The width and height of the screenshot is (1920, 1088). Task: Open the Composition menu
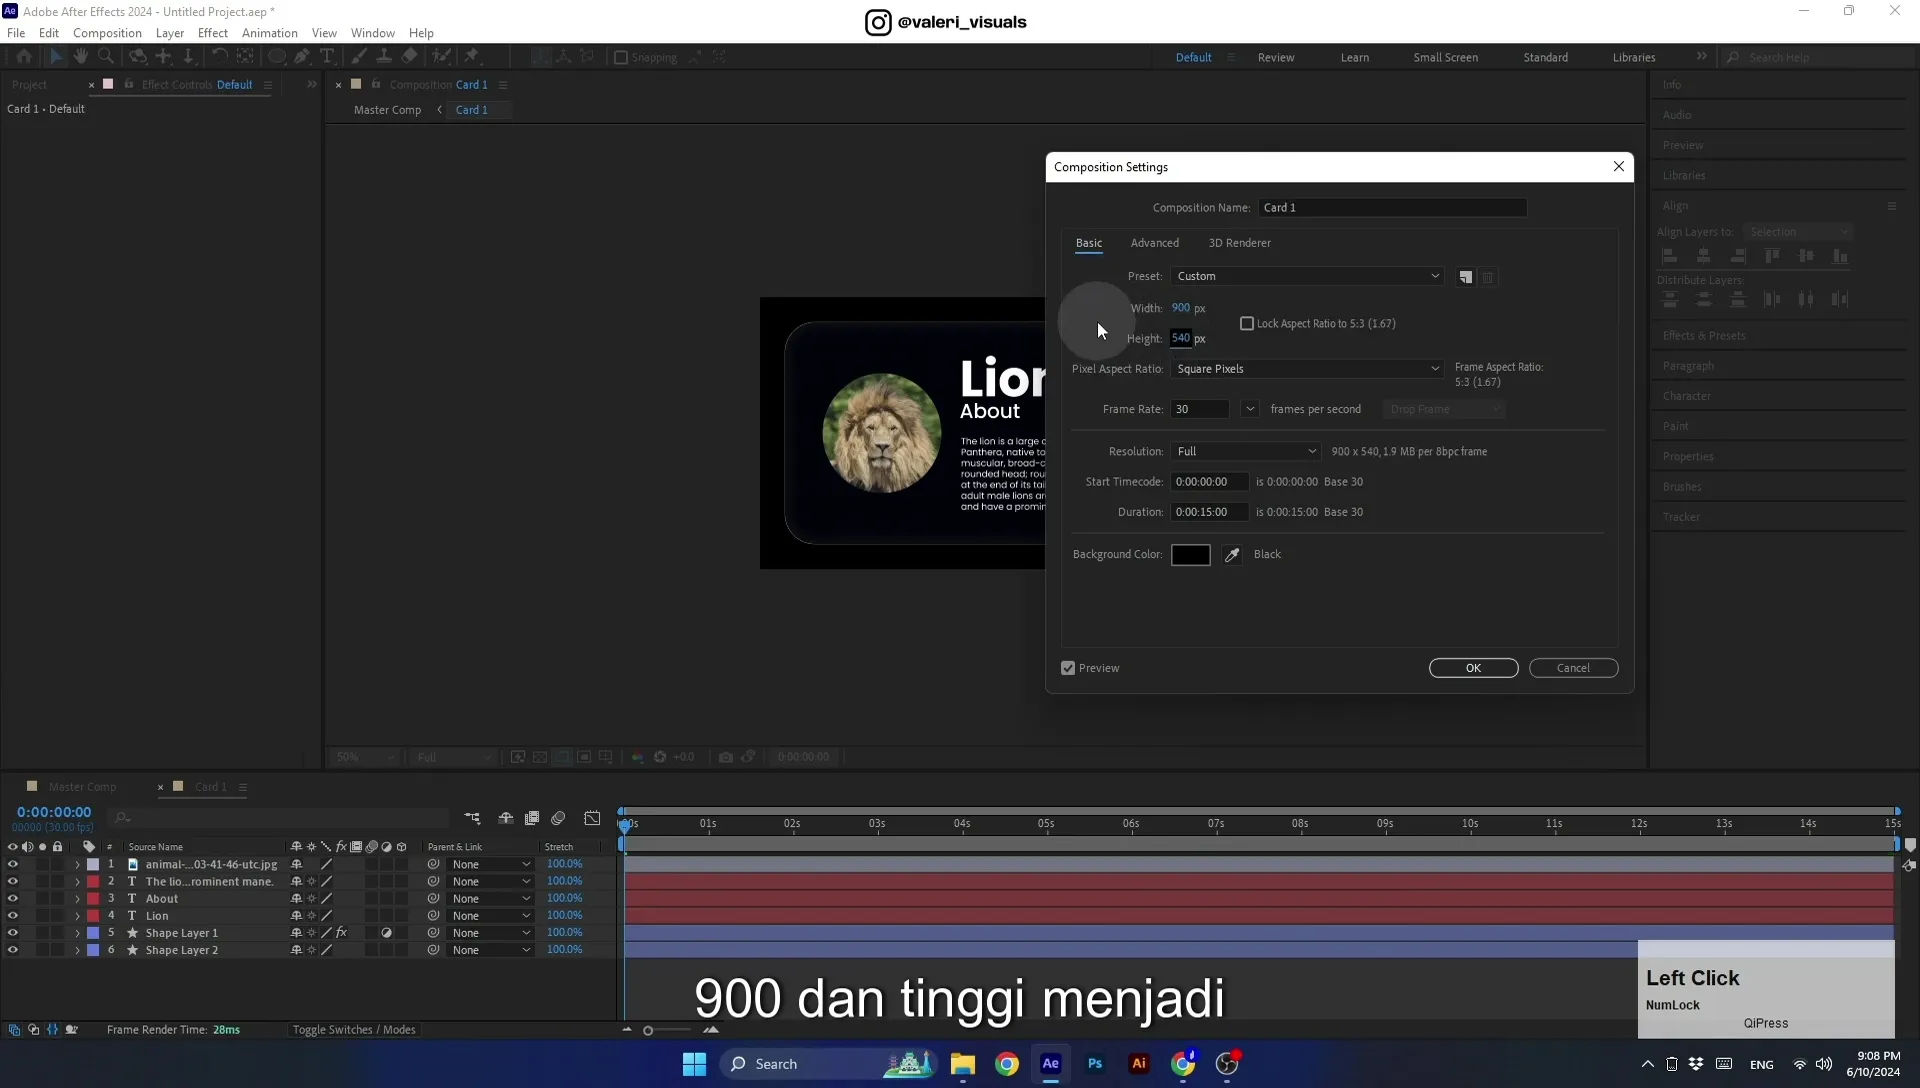coord(107,33)
